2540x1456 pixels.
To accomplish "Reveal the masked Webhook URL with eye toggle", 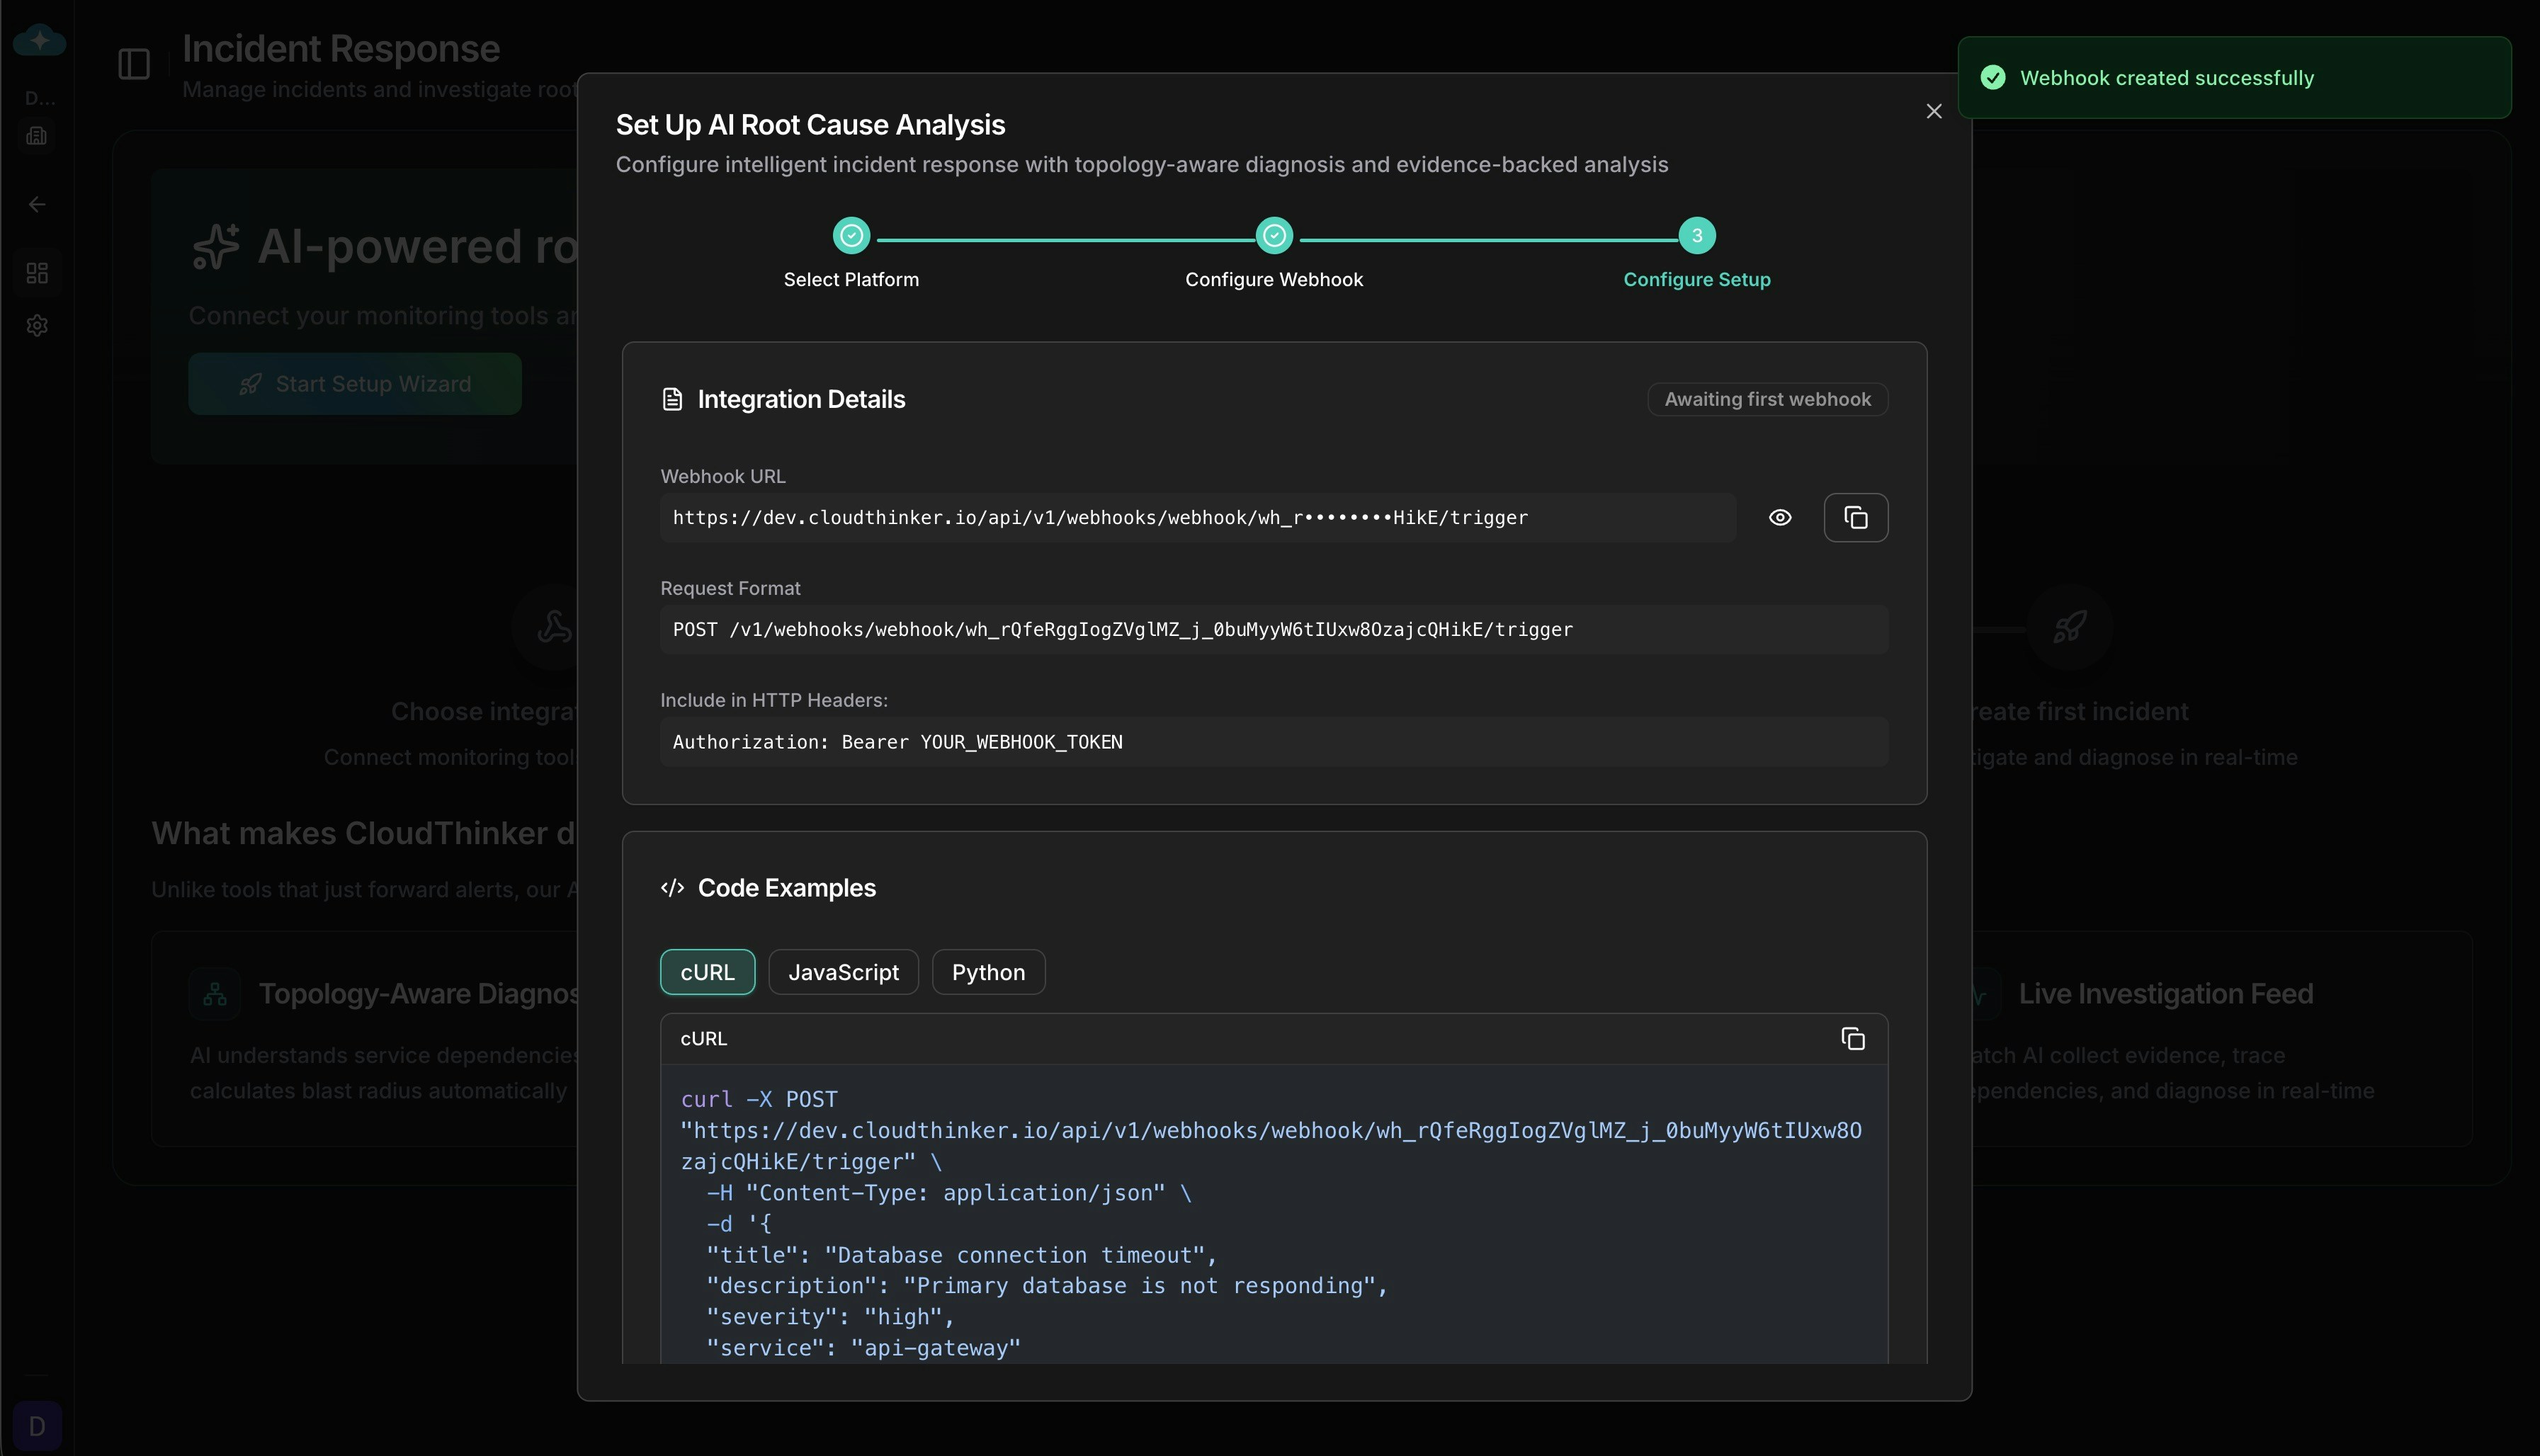I will [x=1780, y=517].
